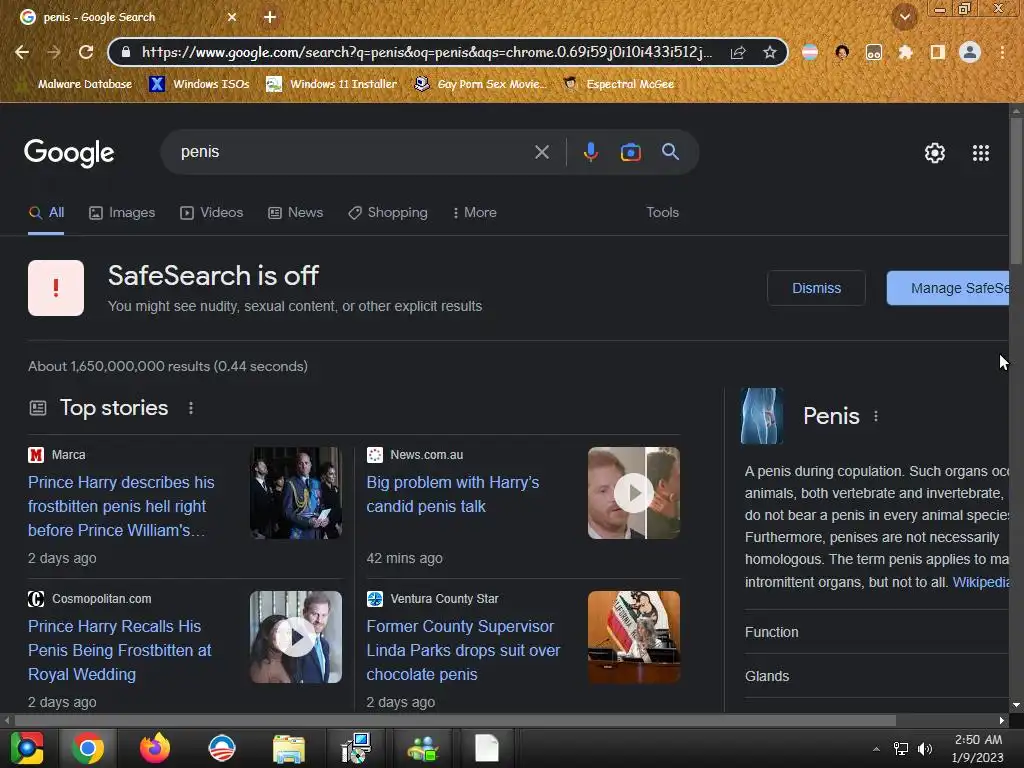Open File Explorer from the taskbar
The width and height of the screenshot is (1024, 768).
[x=289, y=748]
